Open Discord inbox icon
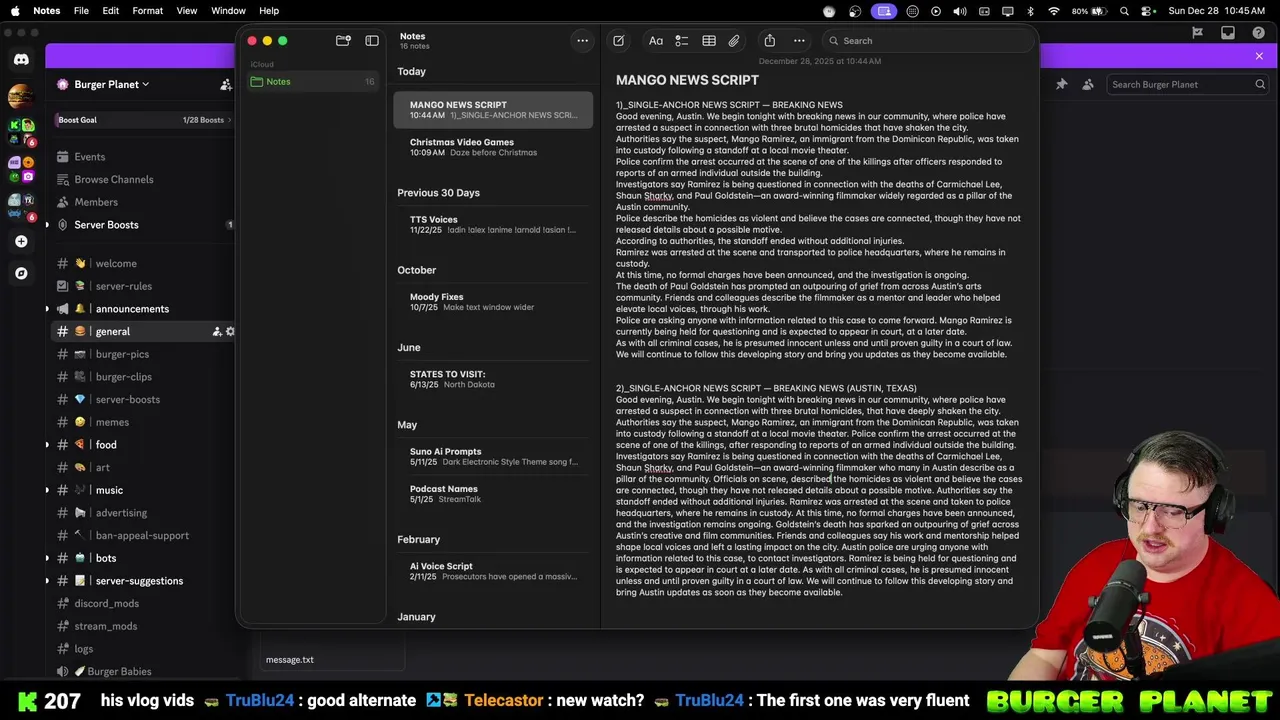Image resolution: width=1280 pixels, height=720 pixels. tap(1228, 33)
